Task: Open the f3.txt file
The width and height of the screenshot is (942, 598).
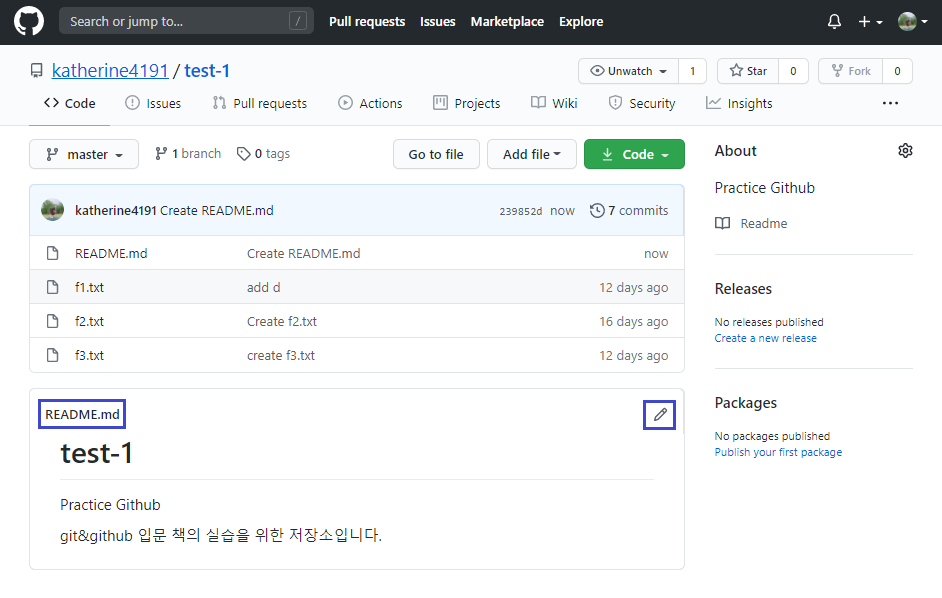Action: [x=90, y=355]
